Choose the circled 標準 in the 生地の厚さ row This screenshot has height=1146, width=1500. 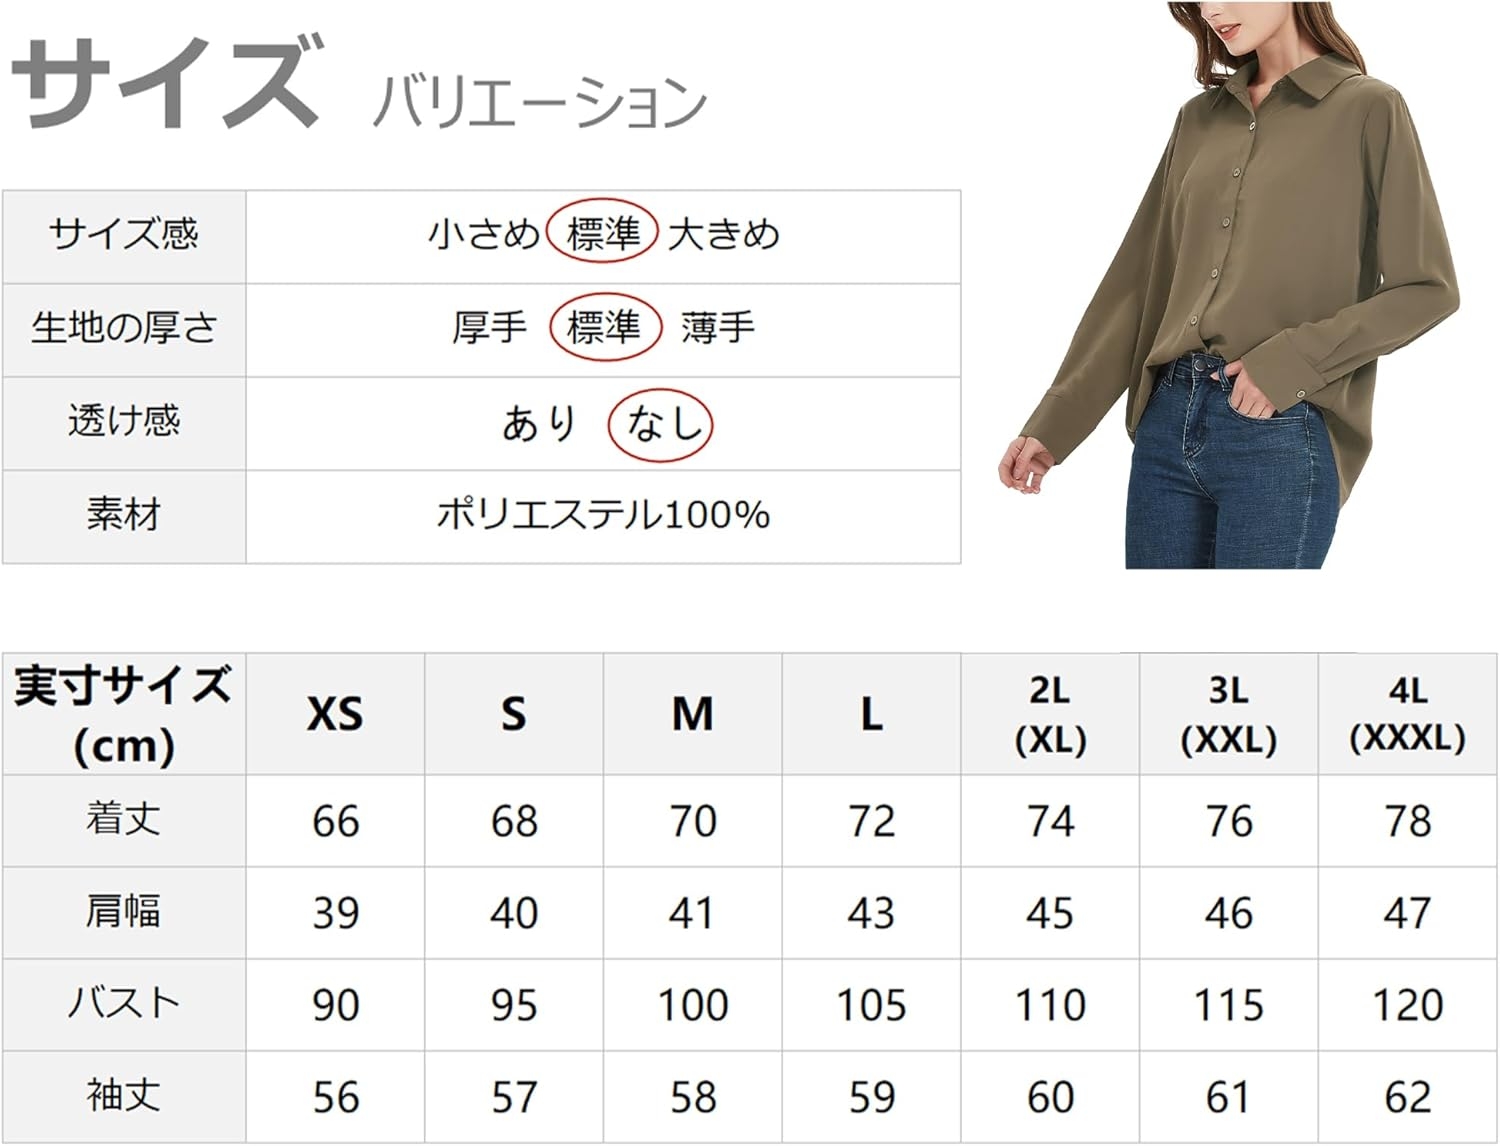click(x=605, y=328)
